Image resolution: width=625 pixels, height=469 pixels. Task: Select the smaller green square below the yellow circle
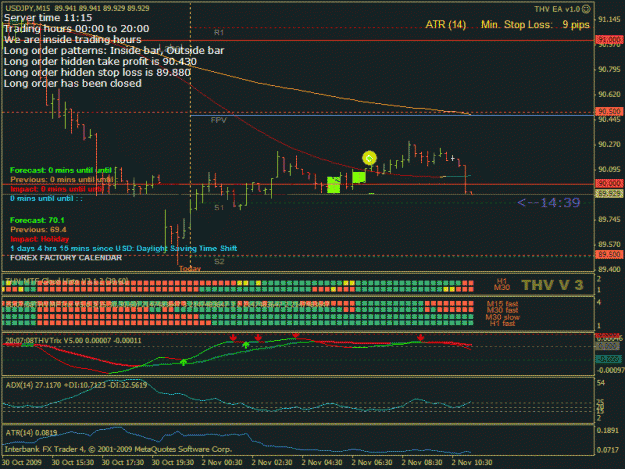point(359,177)
